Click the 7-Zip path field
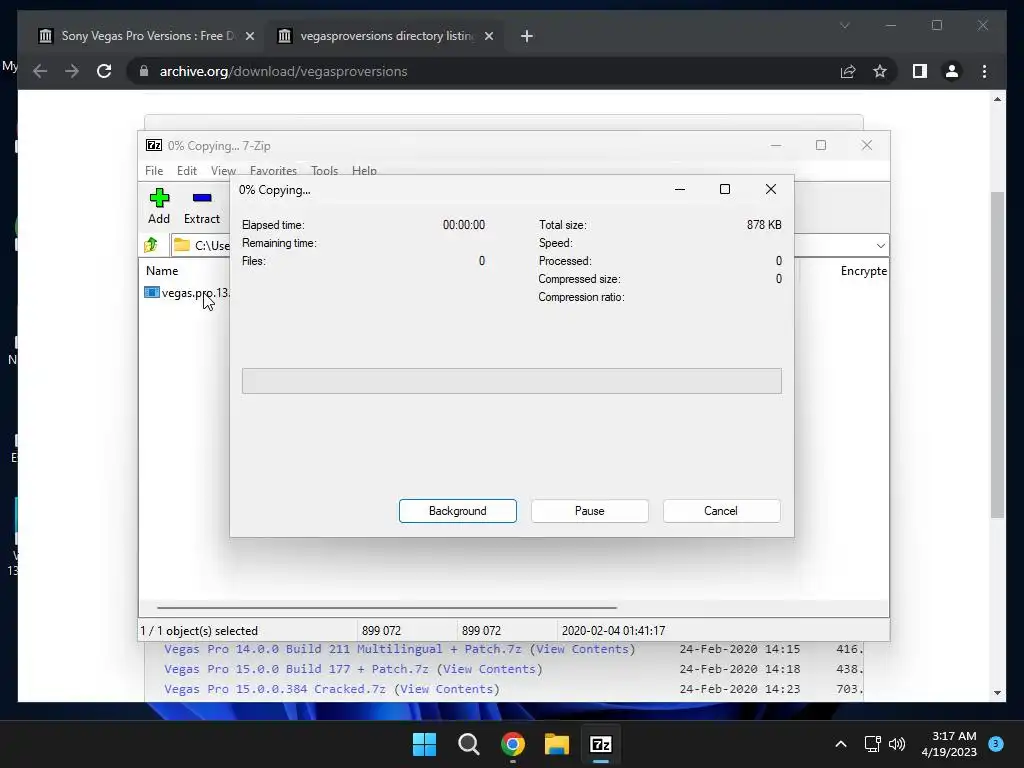Viewport: 1024px width, 768px height. click(200, 246)
